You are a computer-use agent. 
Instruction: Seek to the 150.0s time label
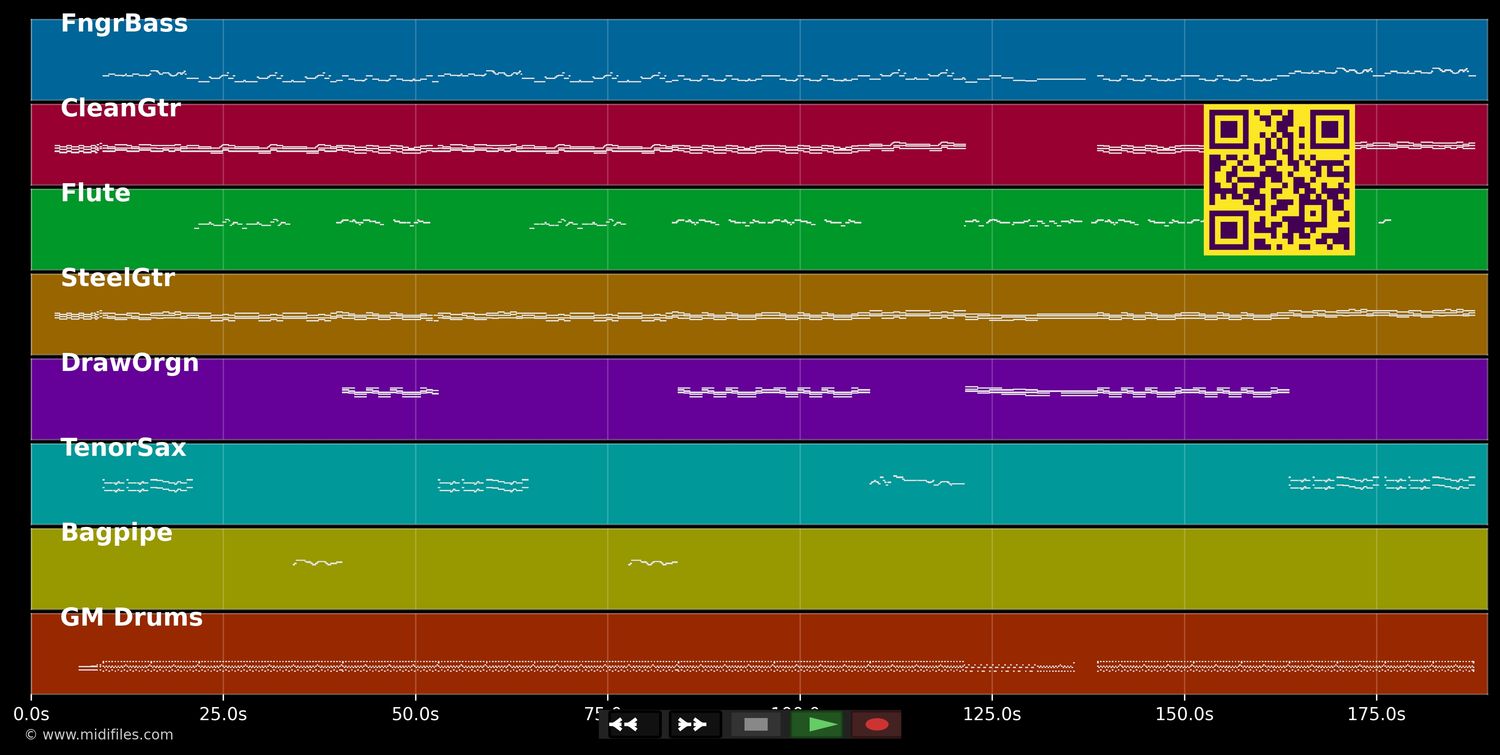tap(1184, 714)
